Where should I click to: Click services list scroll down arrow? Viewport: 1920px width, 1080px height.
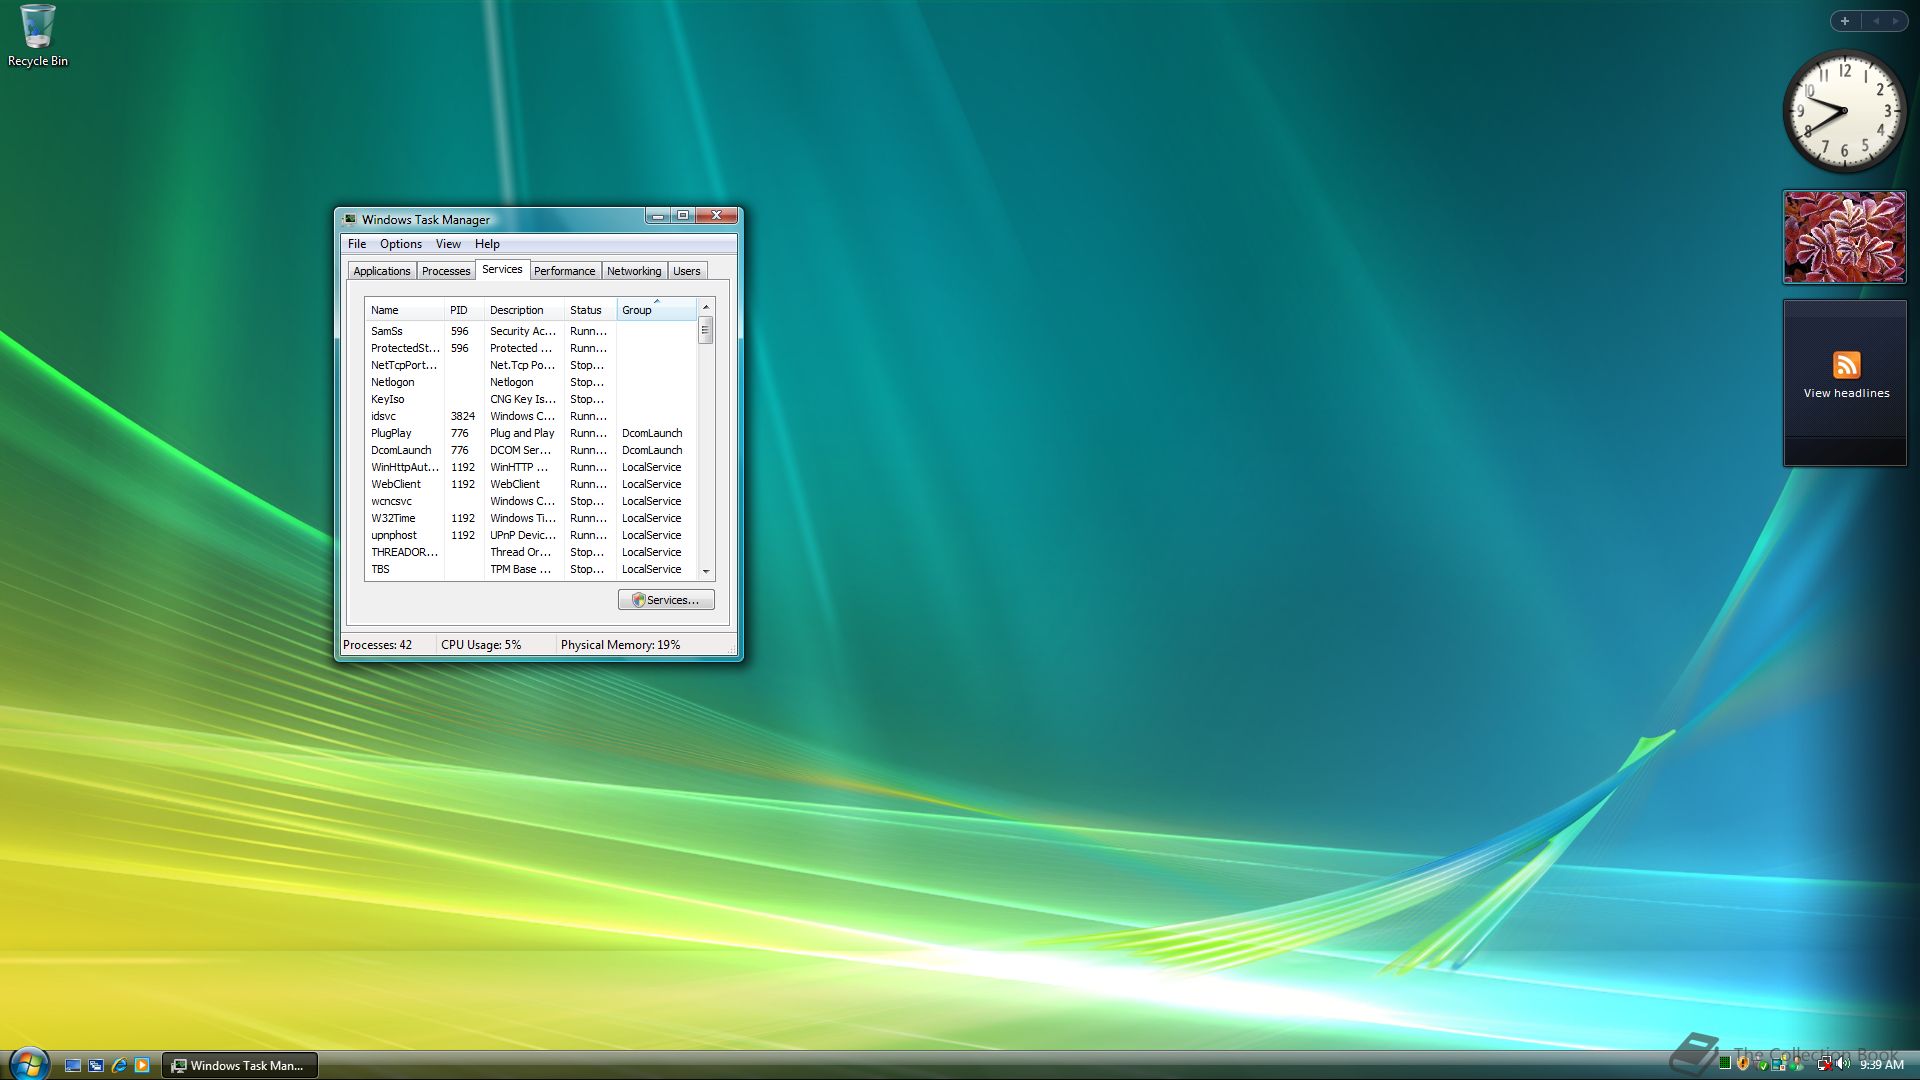706,571
